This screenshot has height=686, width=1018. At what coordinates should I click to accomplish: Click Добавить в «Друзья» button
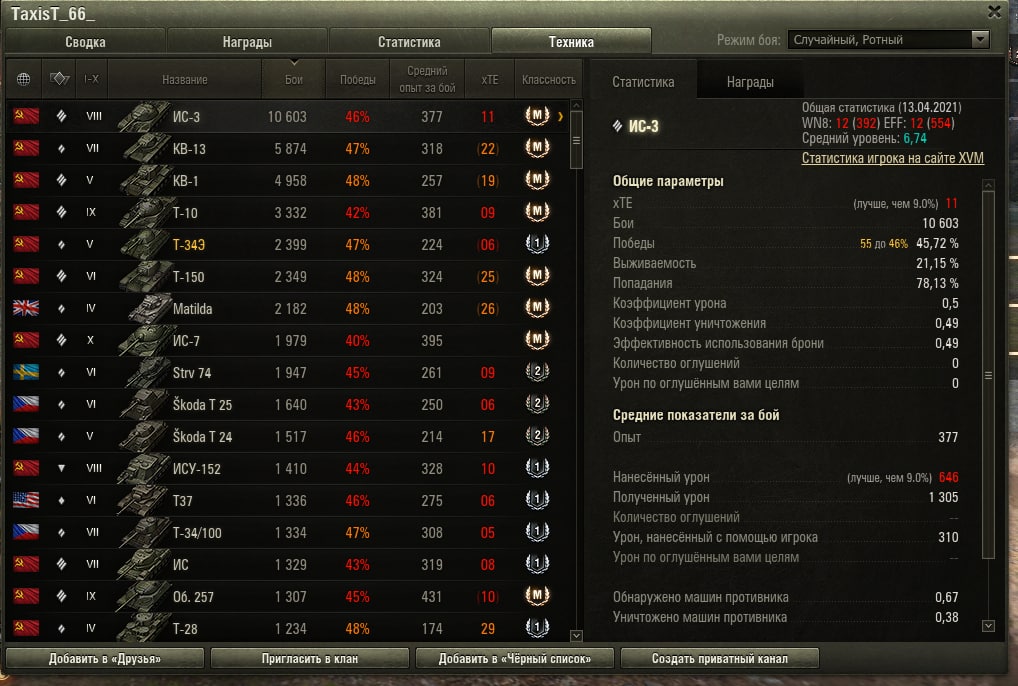coord(105,658)
